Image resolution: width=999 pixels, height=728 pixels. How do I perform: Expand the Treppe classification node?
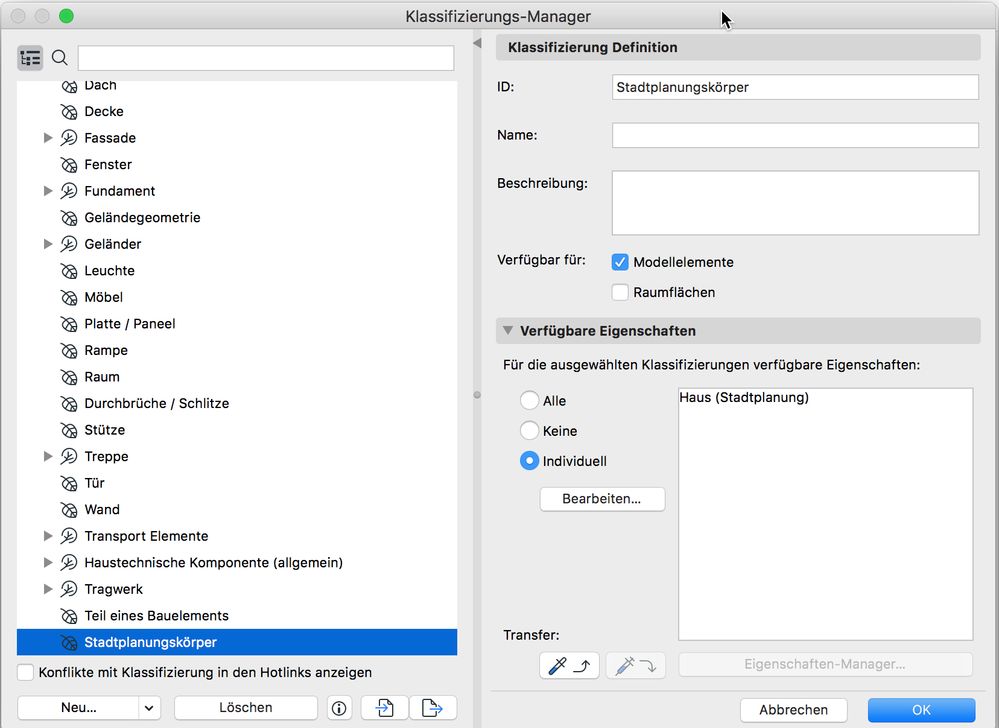(x=48, y=457)
